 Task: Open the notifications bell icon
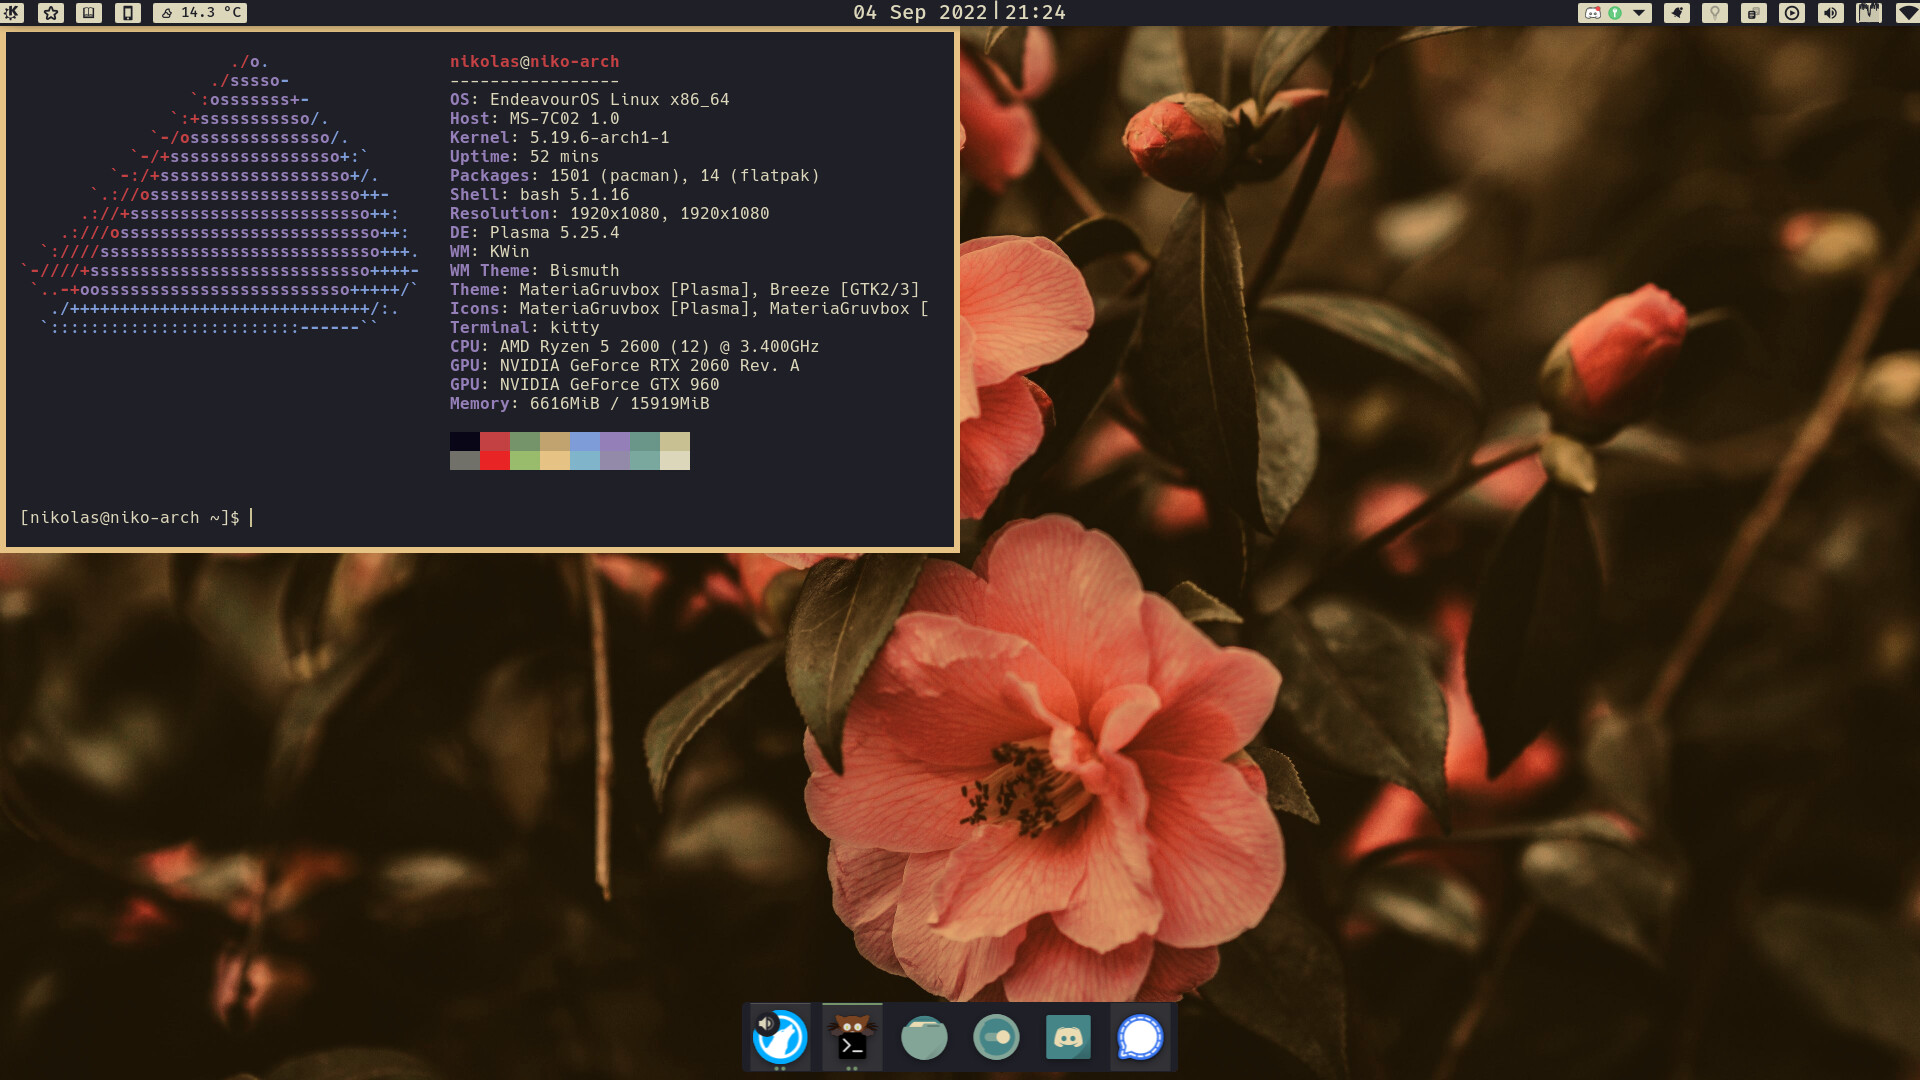pyautogui.click(x=1677, y=13)
